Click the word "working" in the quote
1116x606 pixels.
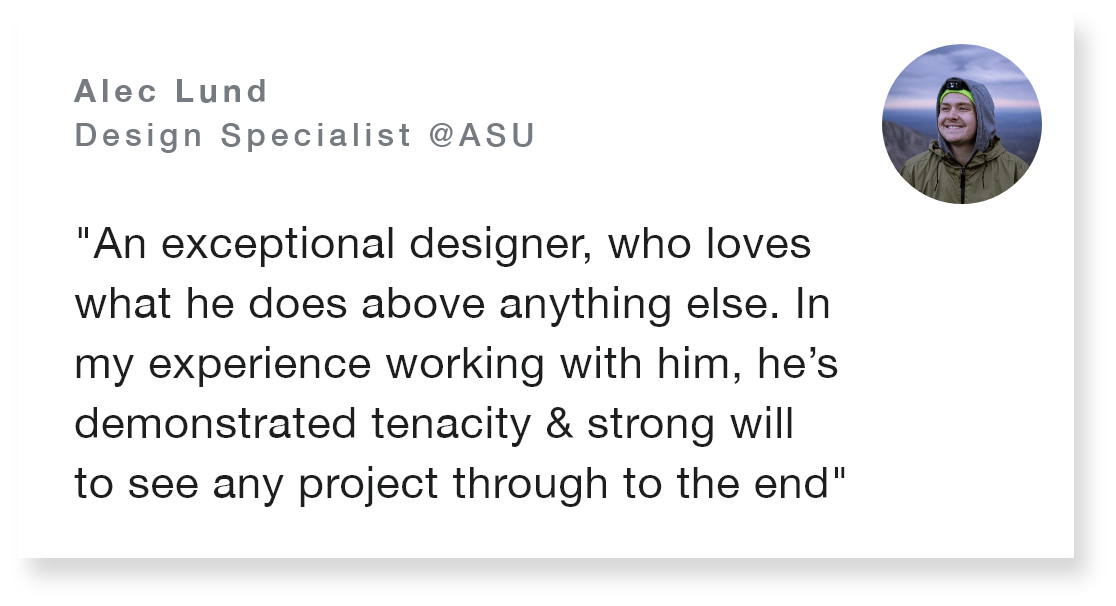pos(465,365)
